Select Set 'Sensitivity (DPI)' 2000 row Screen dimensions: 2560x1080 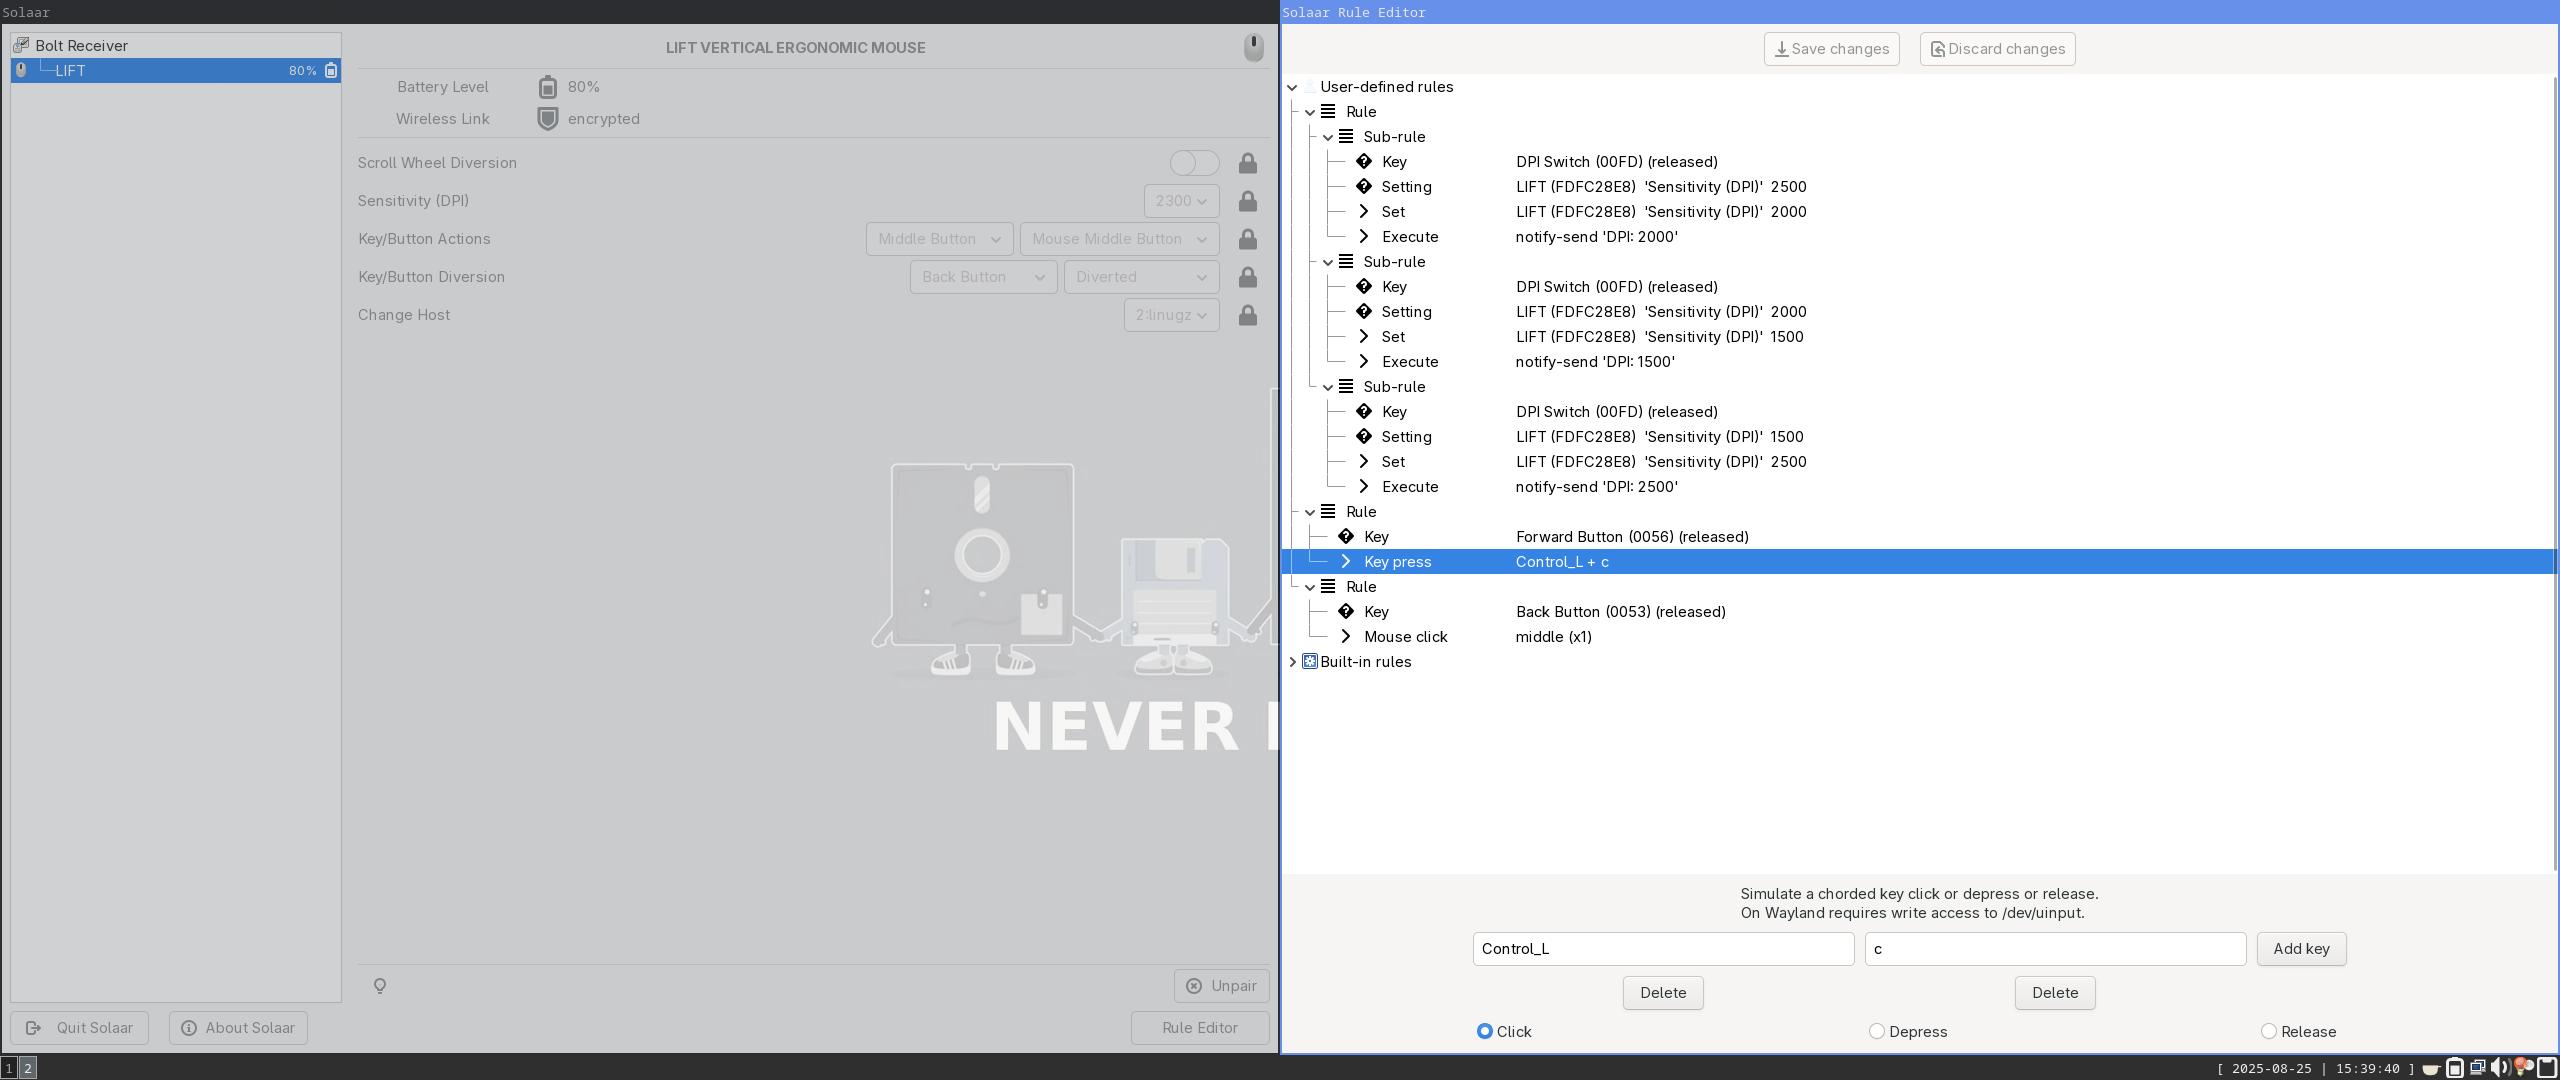[x=1918, y=212]
